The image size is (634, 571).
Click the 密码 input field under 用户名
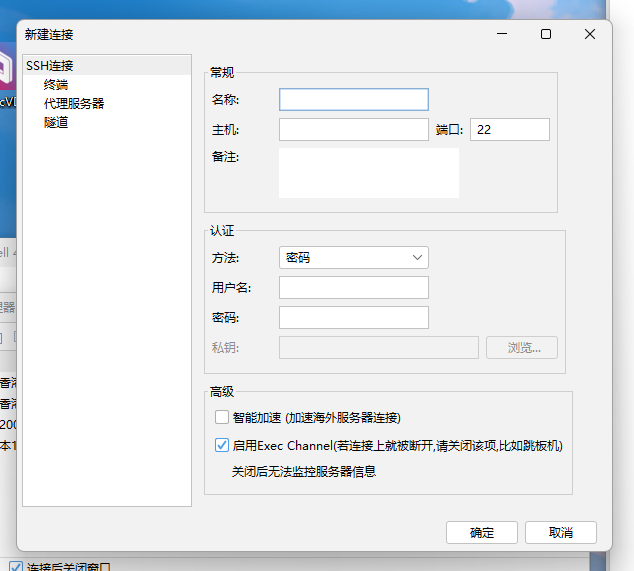pos(353,318)
